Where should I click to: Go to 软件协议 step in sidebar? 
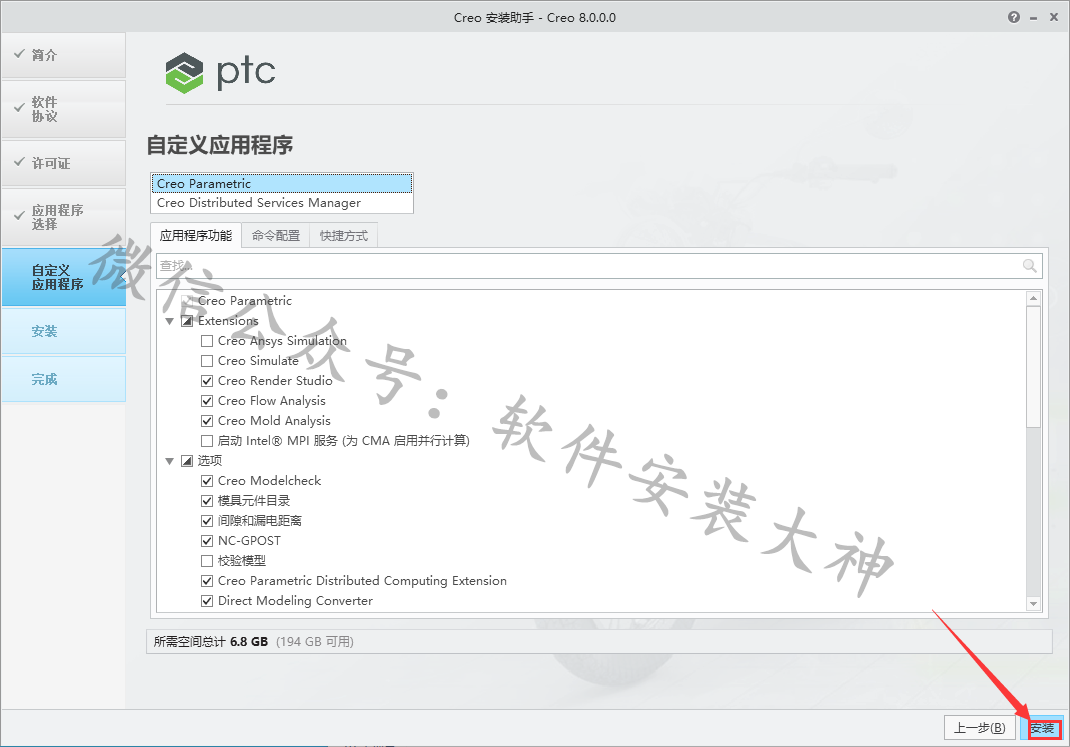click(x=63, y=109)
